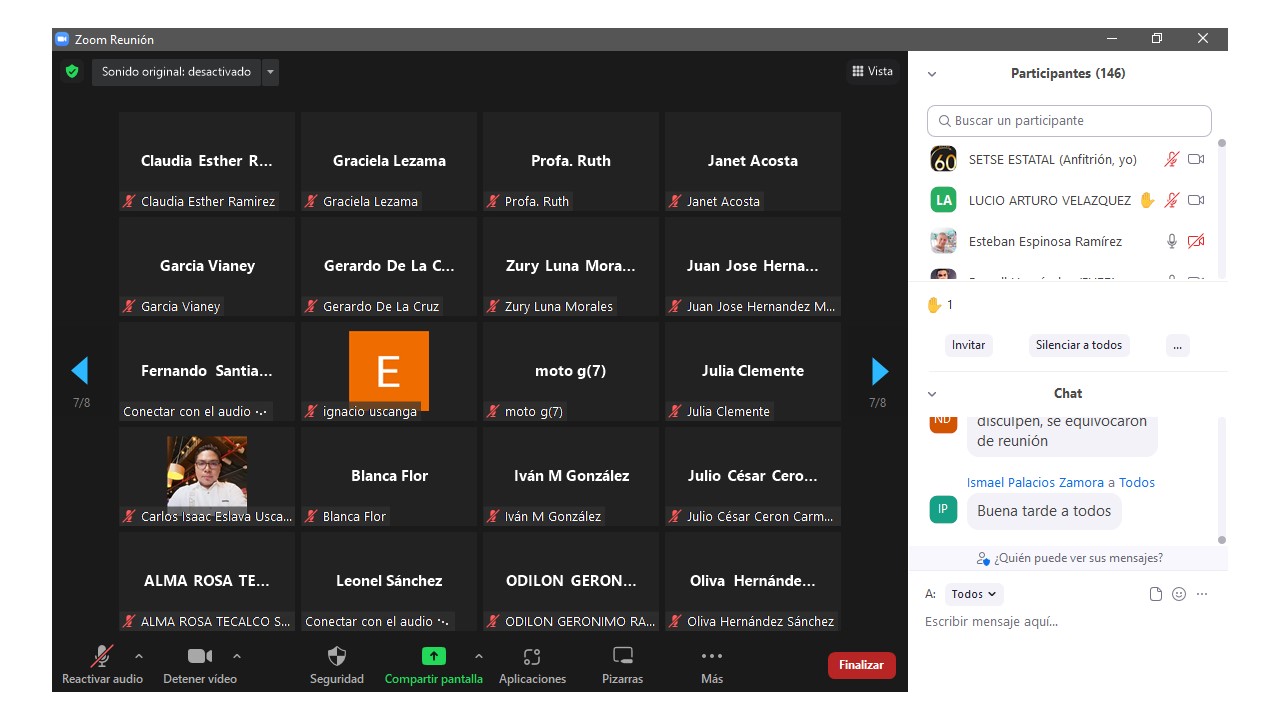Viewport: 1280px width, 720px height.
Task: Open Pizarras whiteboard button
Action: pos(622,665)
